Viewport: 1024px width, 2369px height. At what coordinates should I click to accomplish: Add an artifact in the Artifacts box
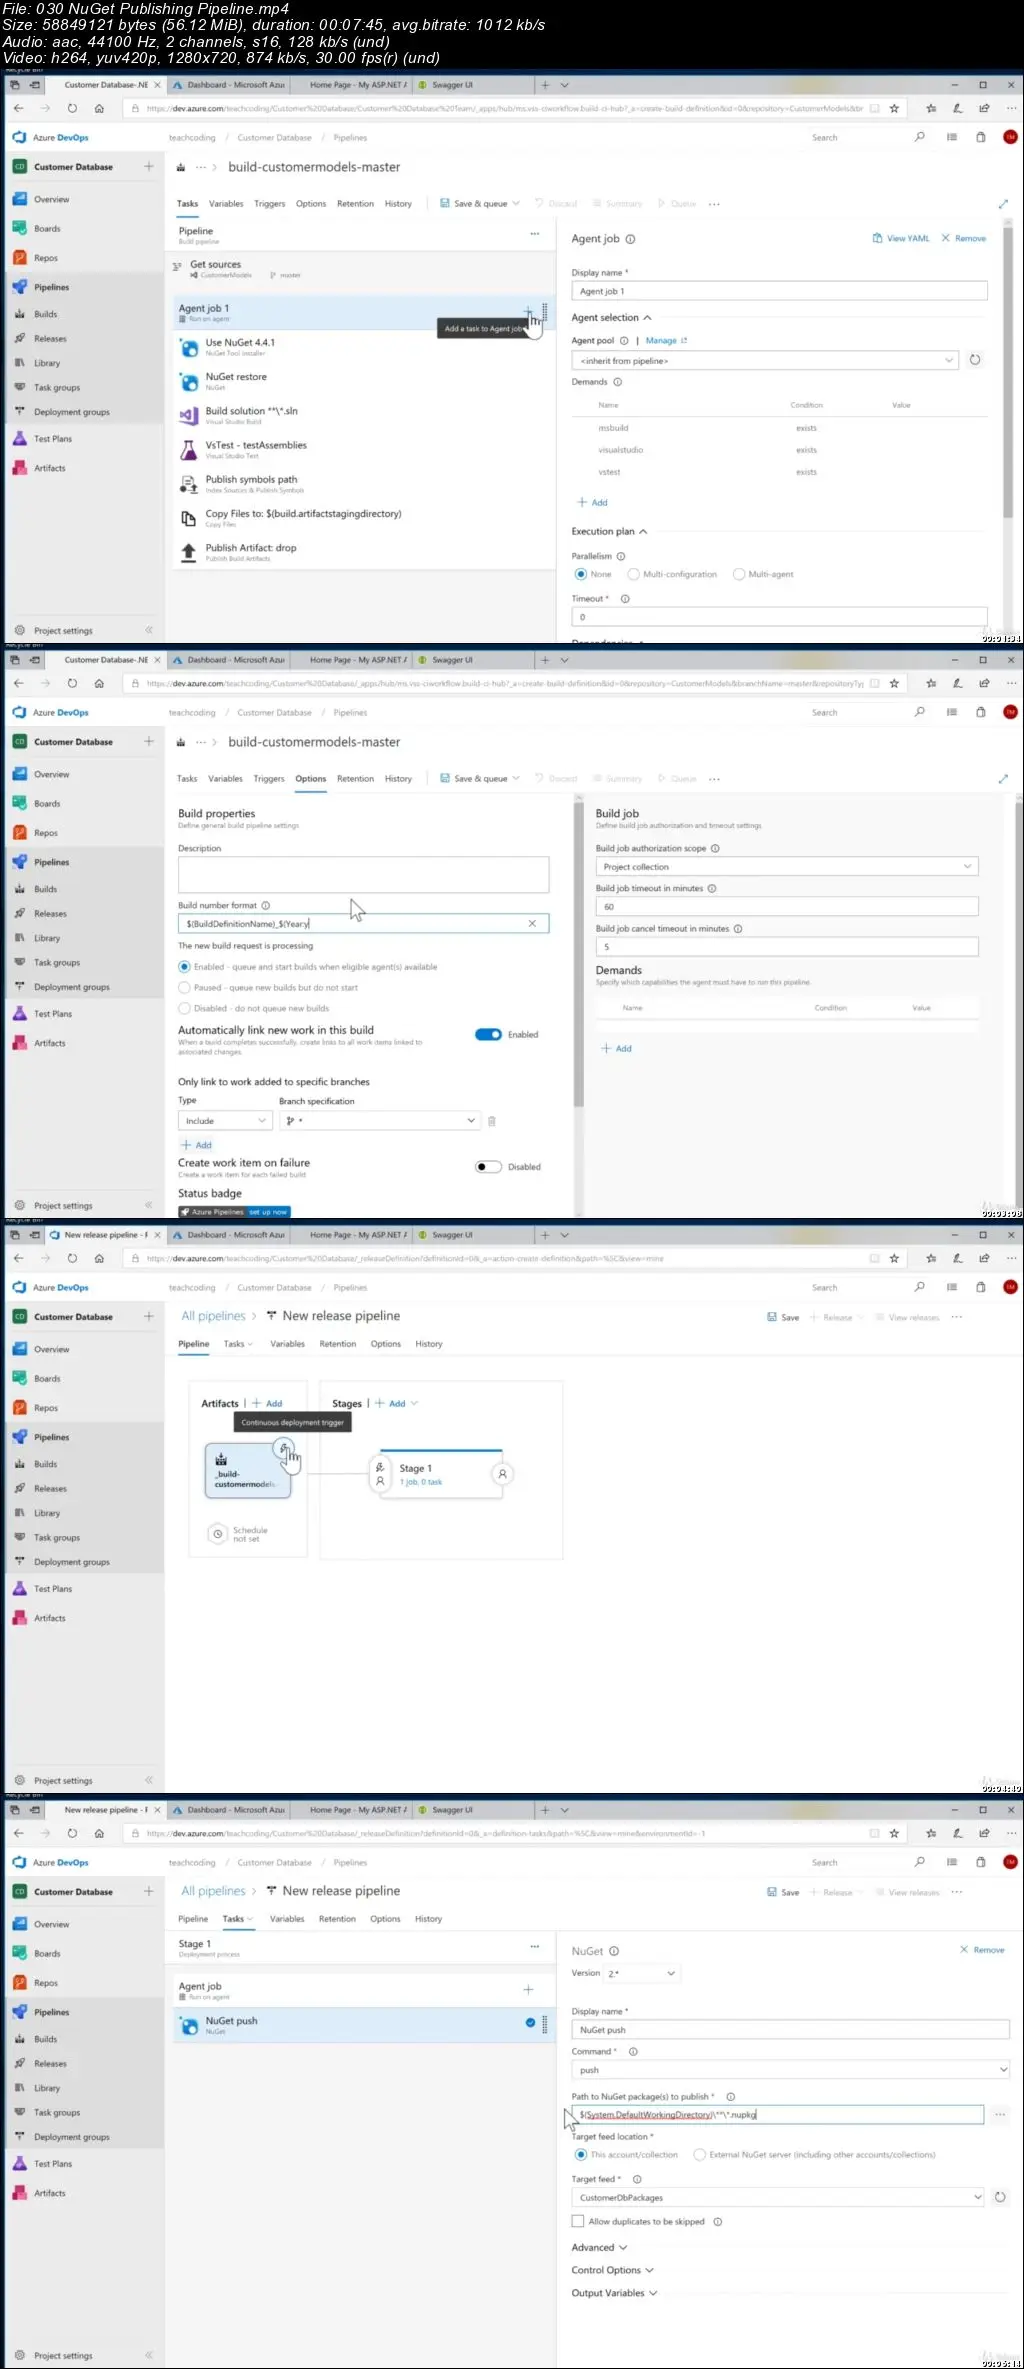(x=268, y=1403)
